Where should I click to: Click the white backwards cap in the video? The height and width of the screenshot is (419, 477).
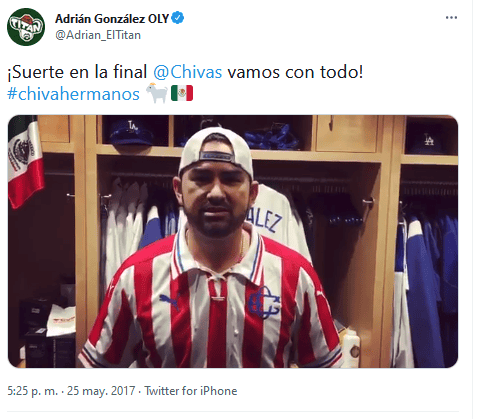[216, 148]
